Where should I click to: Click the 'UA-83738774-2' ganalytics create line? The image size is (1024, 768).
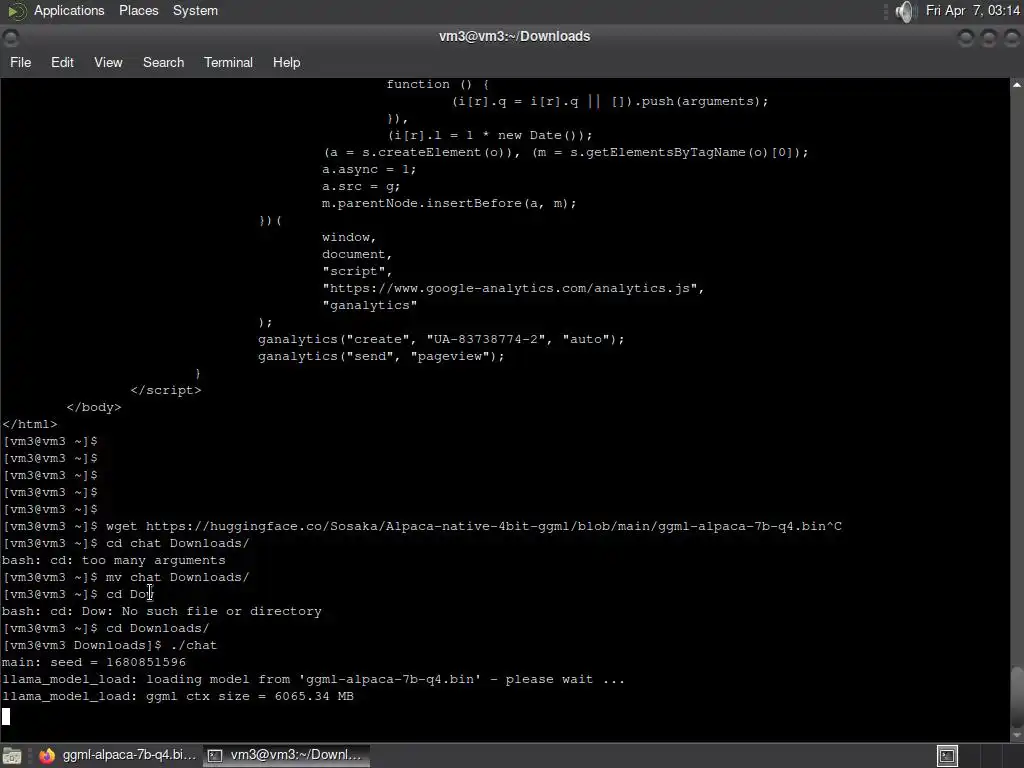pos(441,340)
